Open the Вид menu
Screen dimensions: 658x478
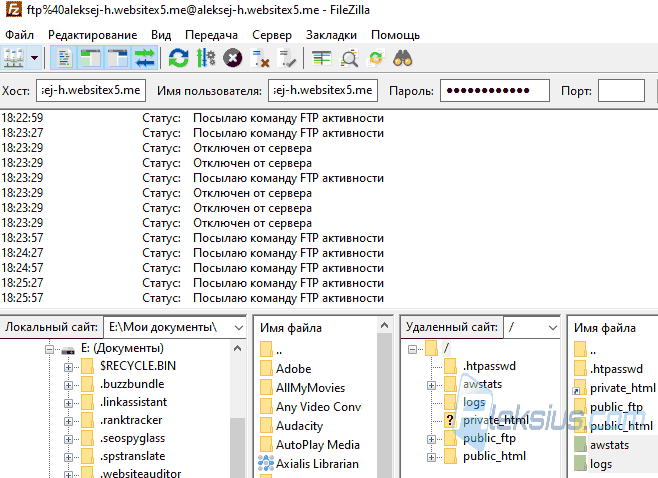coord(161,35)
